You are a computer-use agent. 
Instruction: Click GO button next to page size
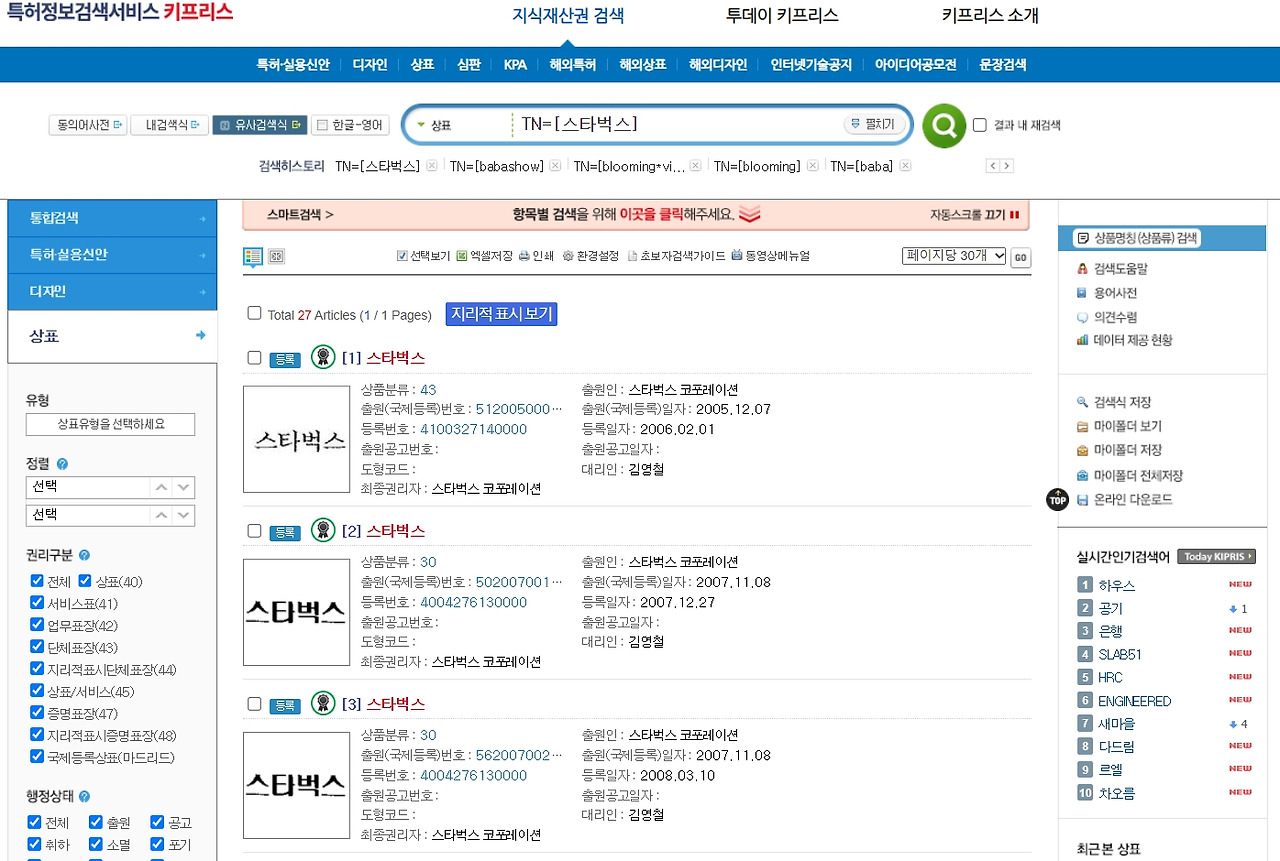coord(1020,257)
